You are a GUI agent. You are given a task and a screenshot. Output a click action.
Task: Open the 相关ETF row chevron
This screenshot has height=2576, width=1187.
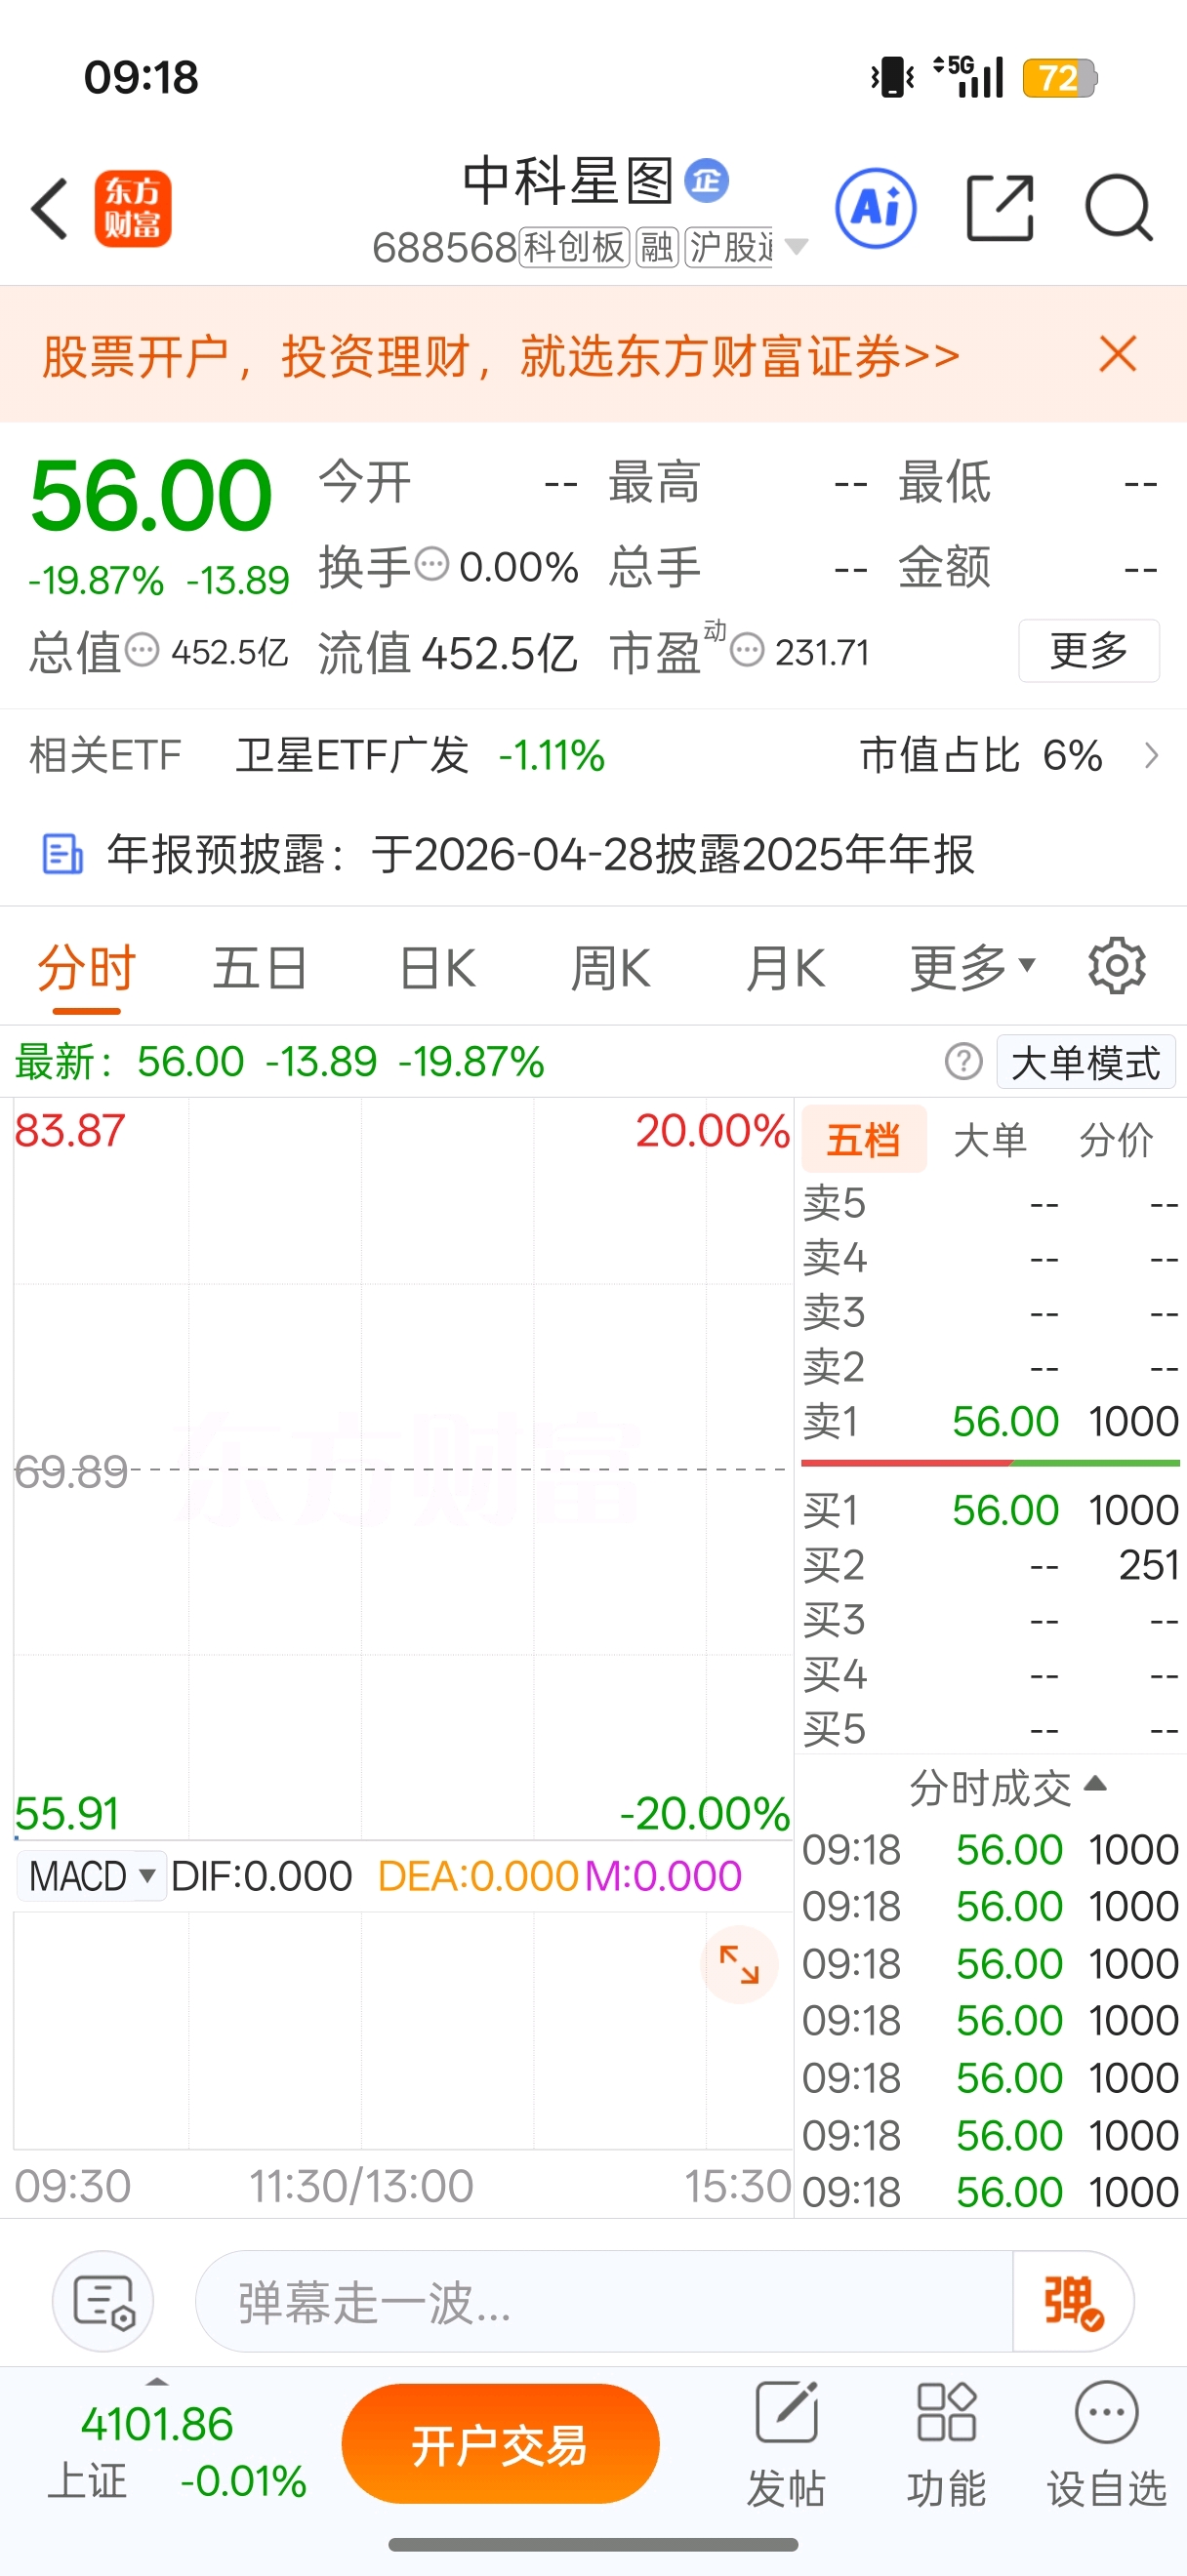[1152, 755]
